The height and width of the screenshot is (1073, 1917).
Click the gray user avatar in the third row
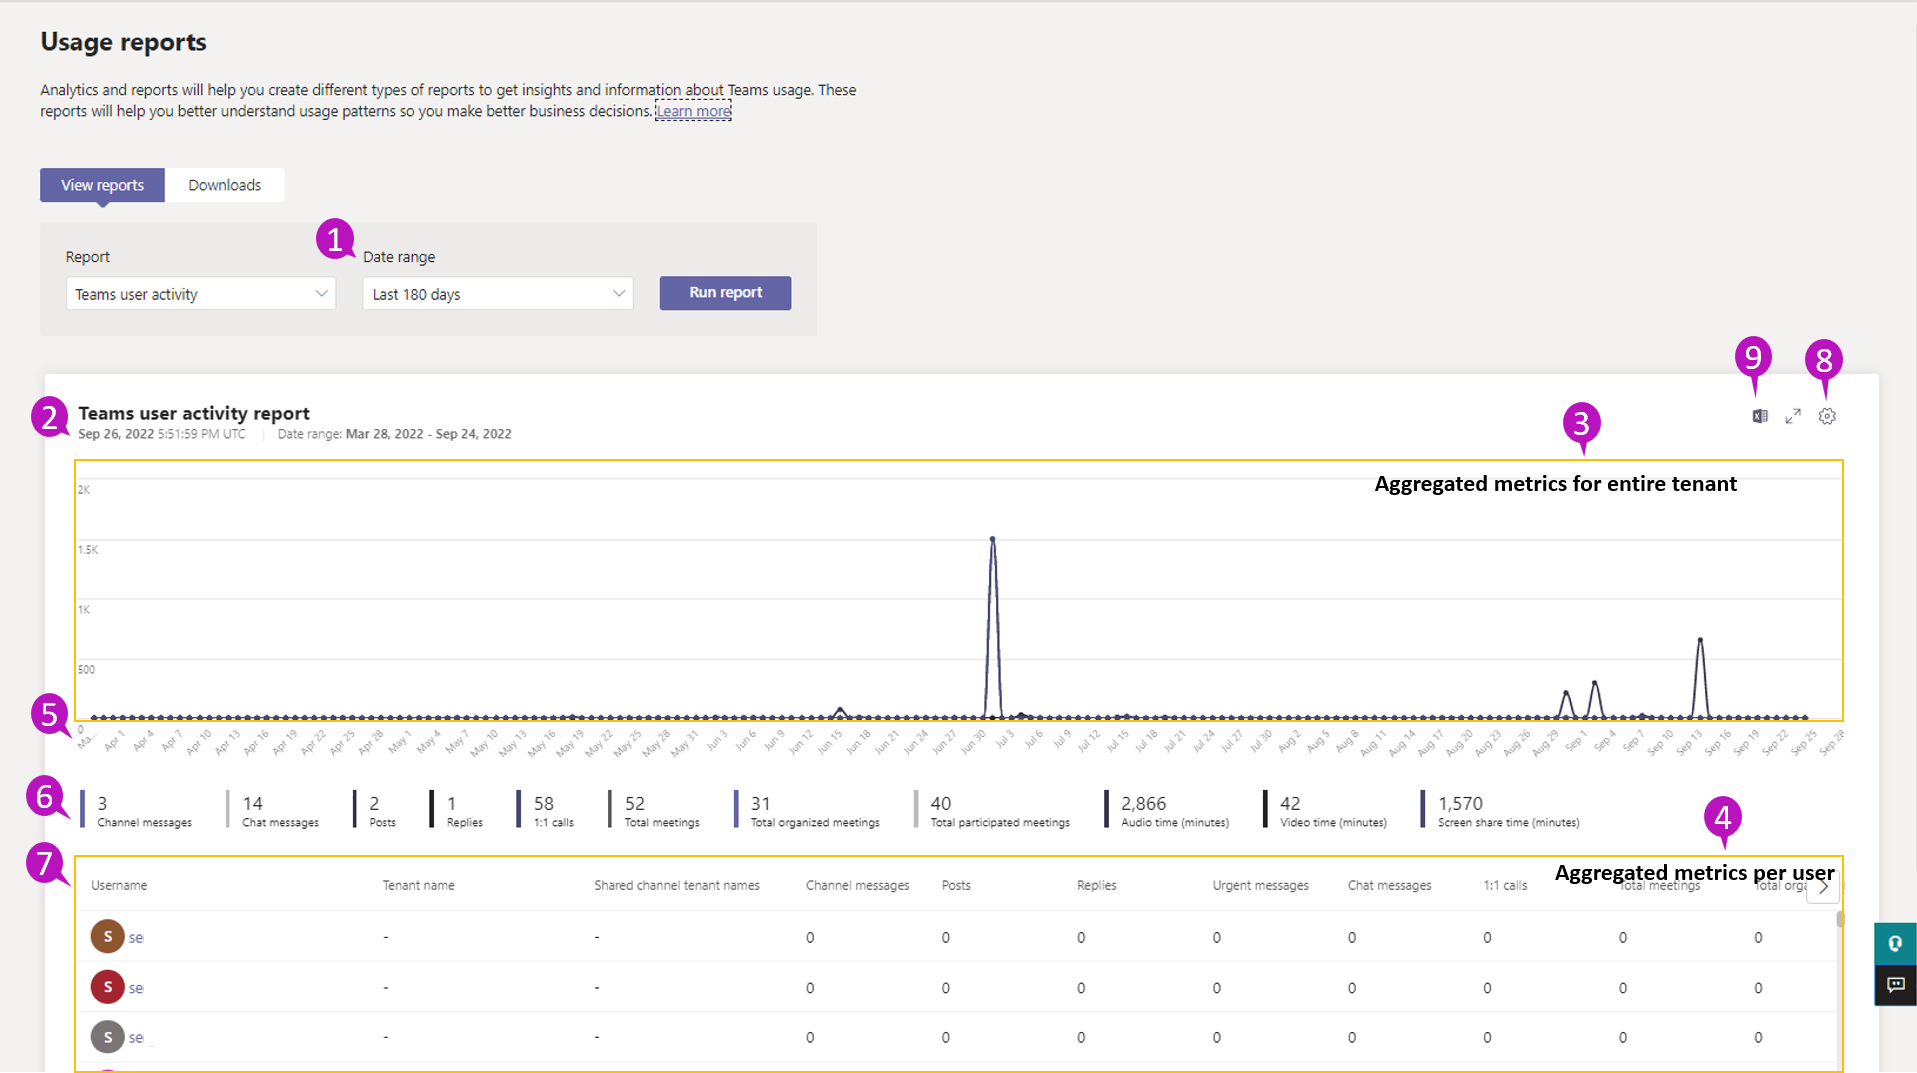click(x=108, y=1037)
